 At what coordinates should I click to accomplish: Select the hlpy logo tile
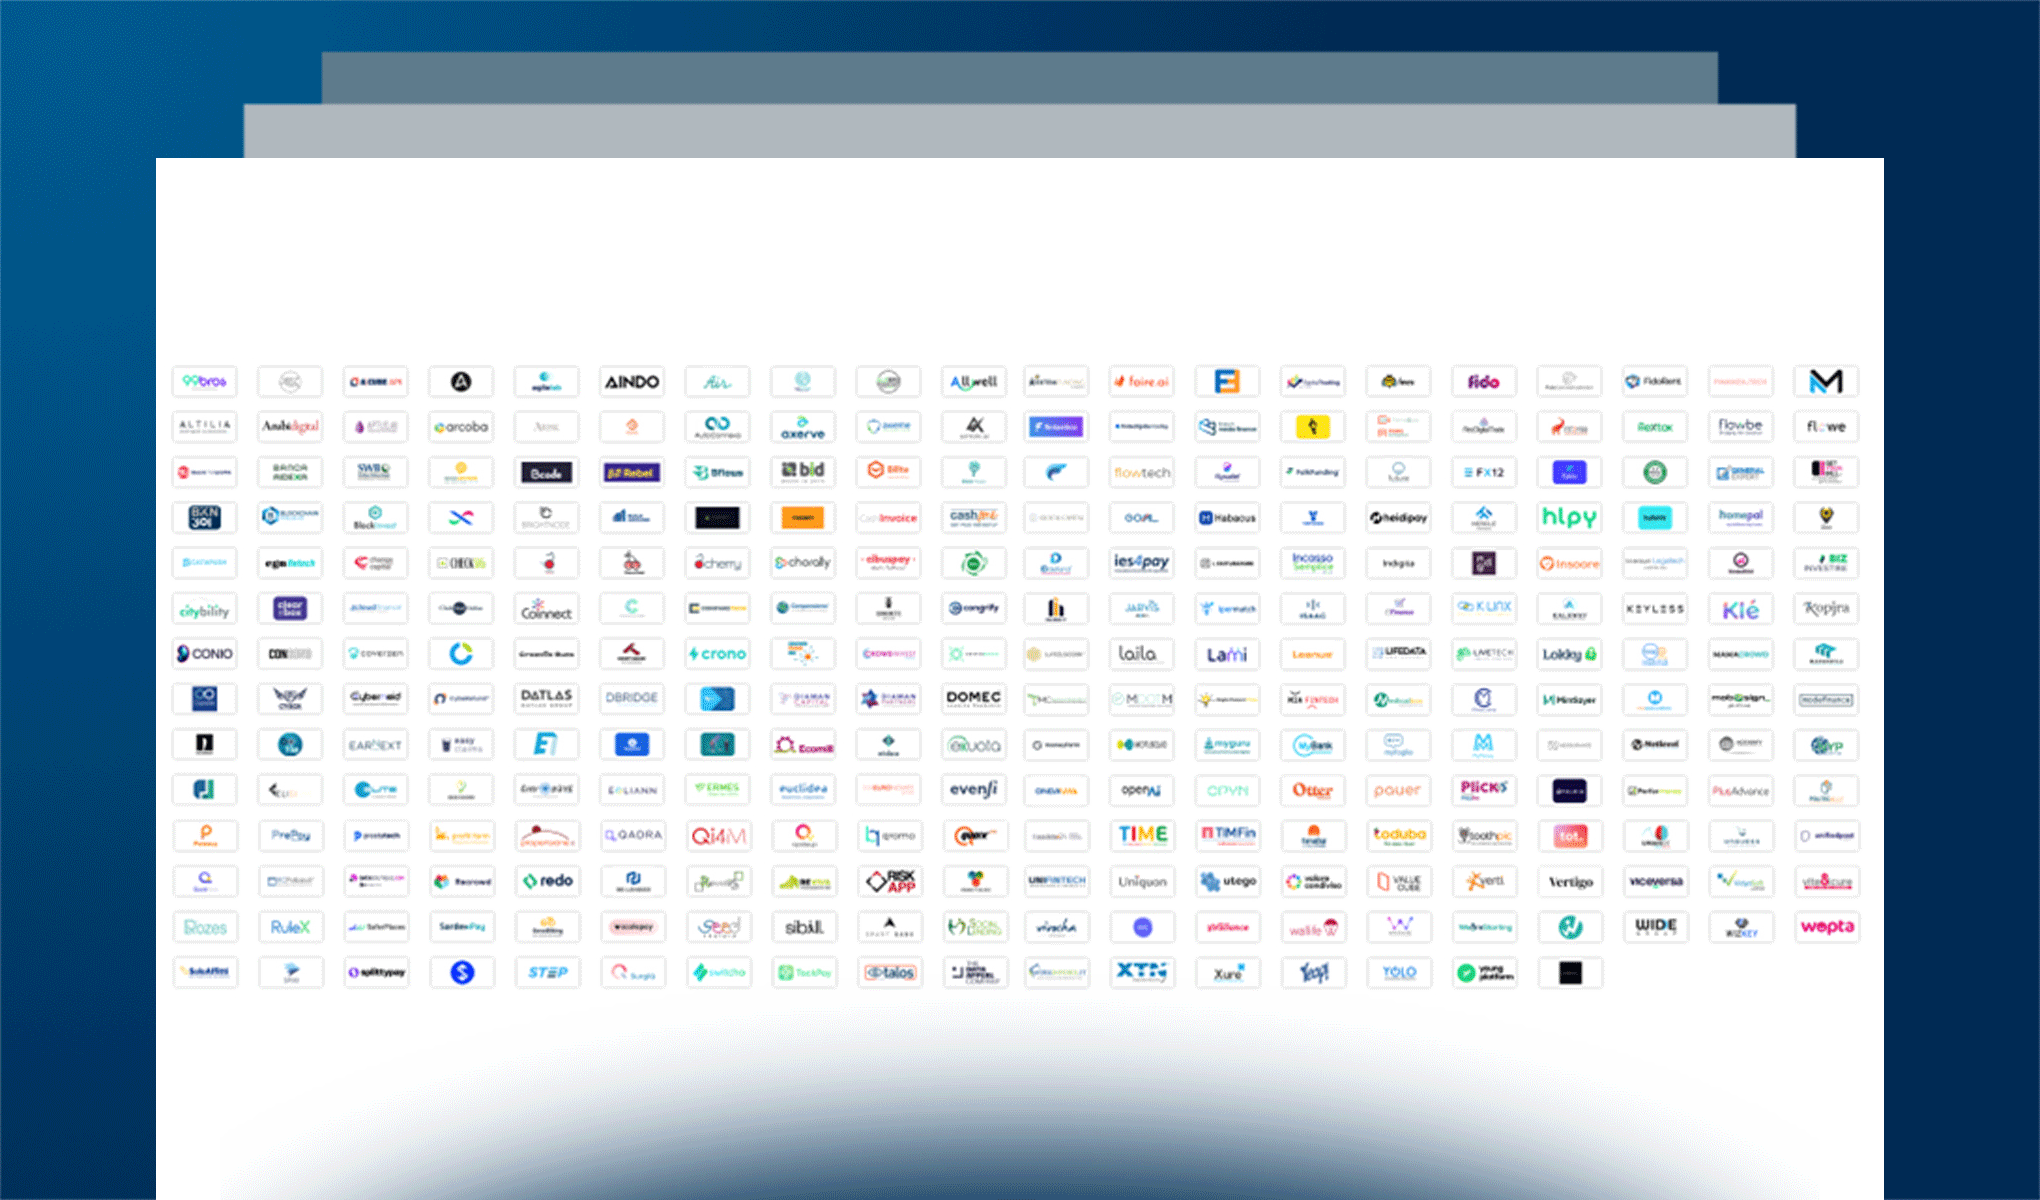click(1569, 517)
